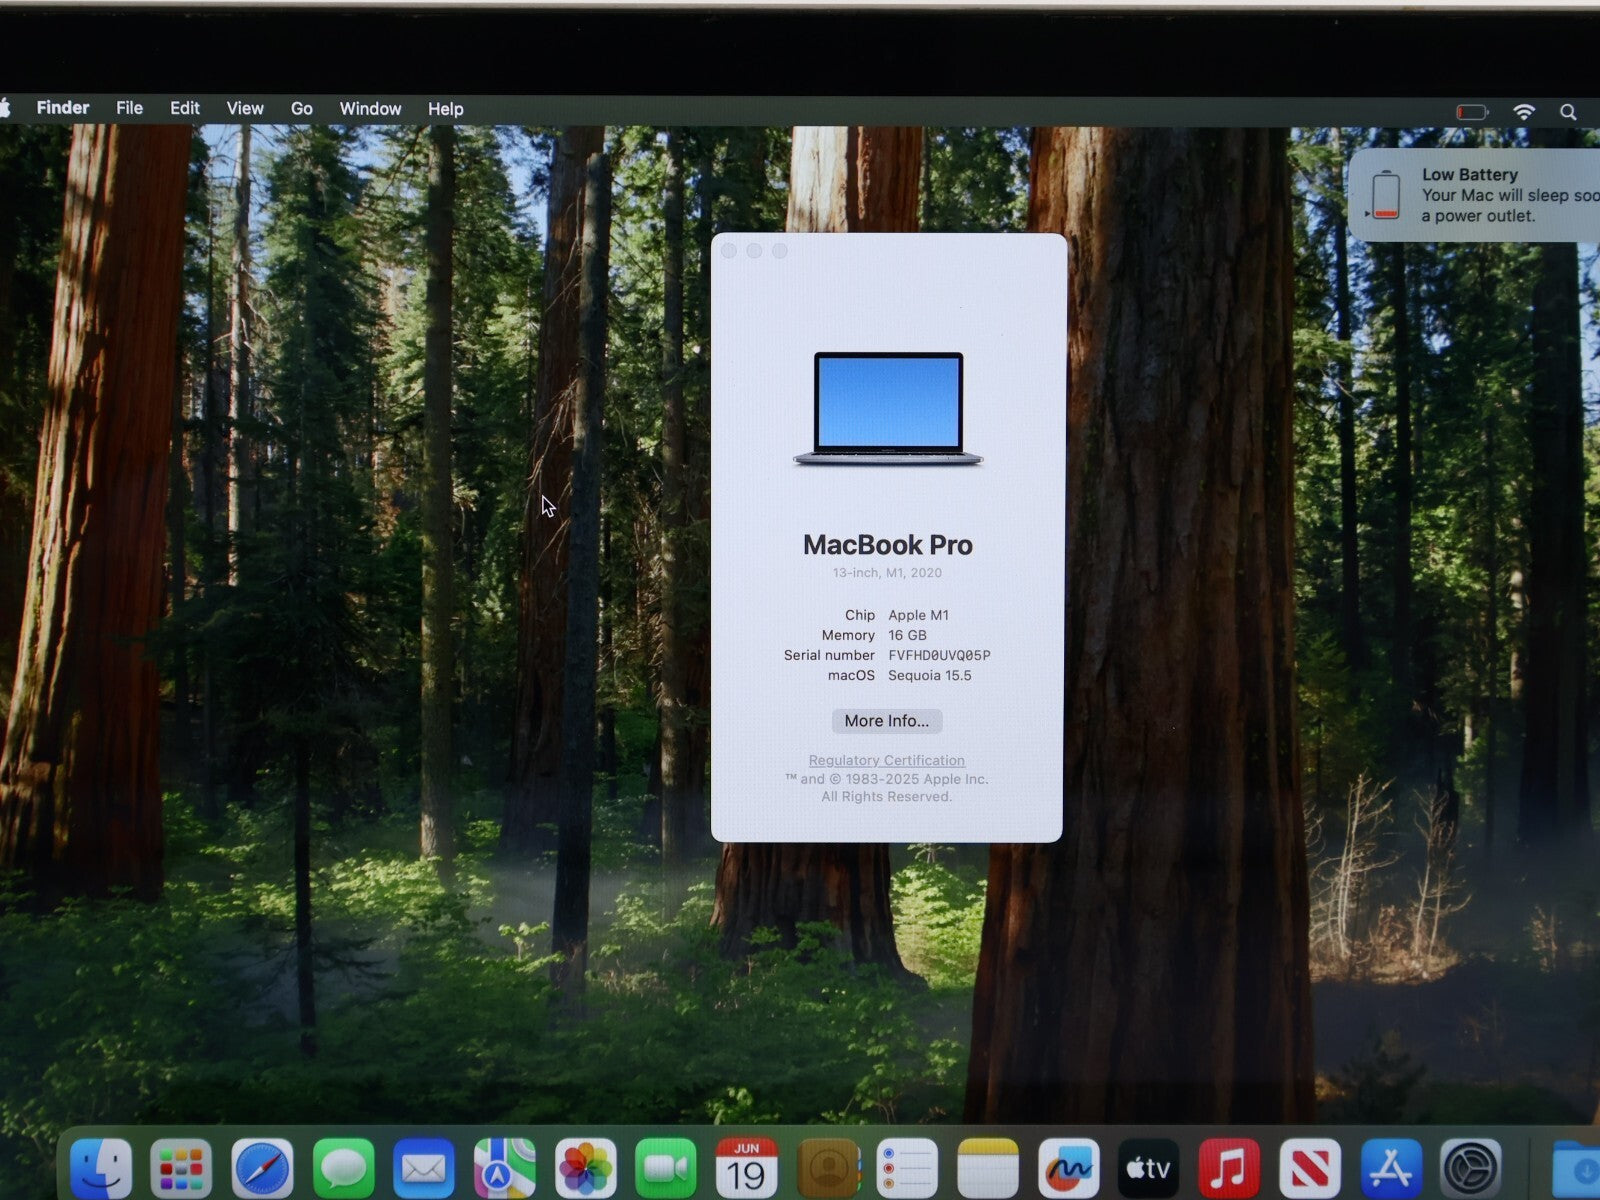Launch App Store from the dock
Viewport: 1600px width, 1200px height.
[x=1391, y=1168]
